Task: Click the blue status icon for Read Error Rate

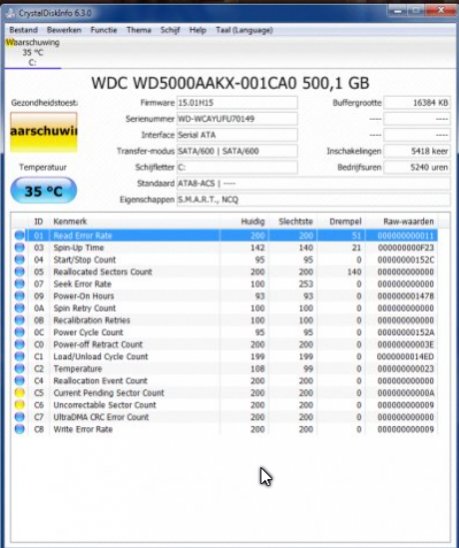Action: point(20,235)
